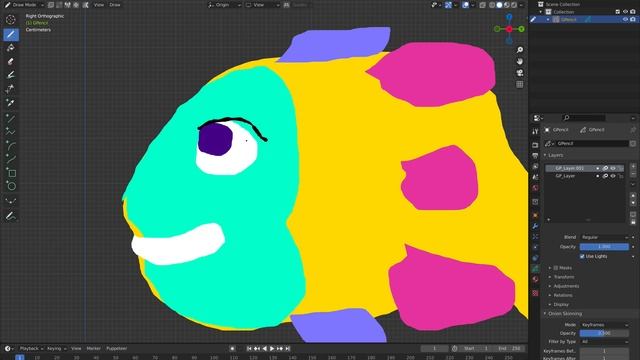Expand the Transform panel
640x360 pixels.
[564, 277]
